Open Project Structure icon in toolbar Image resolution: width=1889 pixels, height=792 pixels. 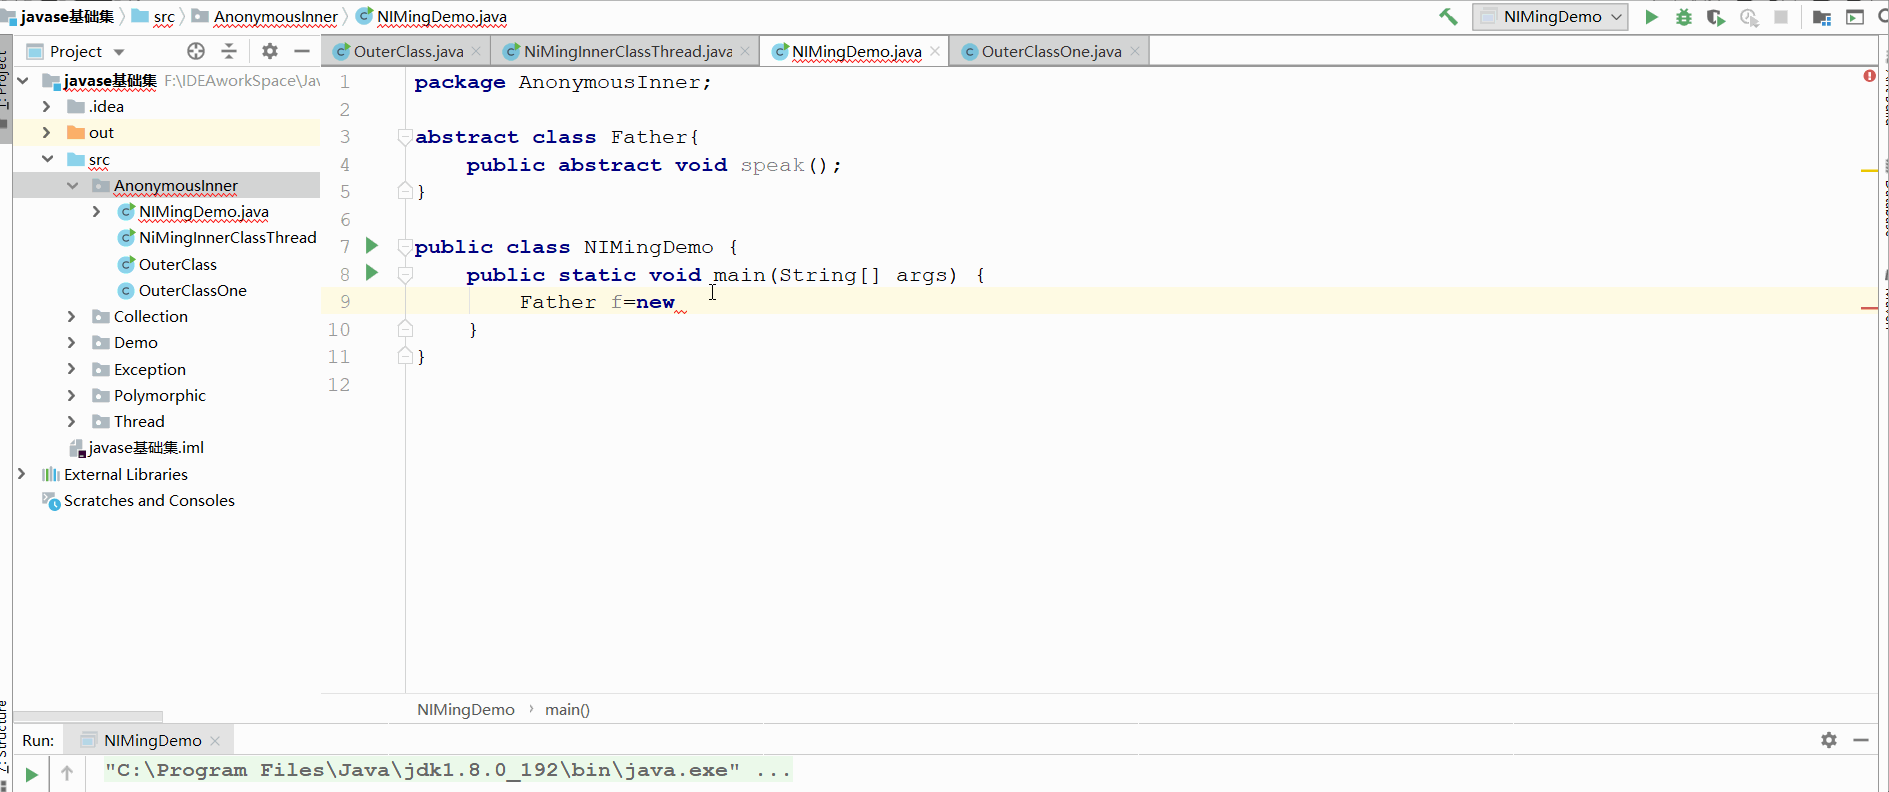(1822, 17)
